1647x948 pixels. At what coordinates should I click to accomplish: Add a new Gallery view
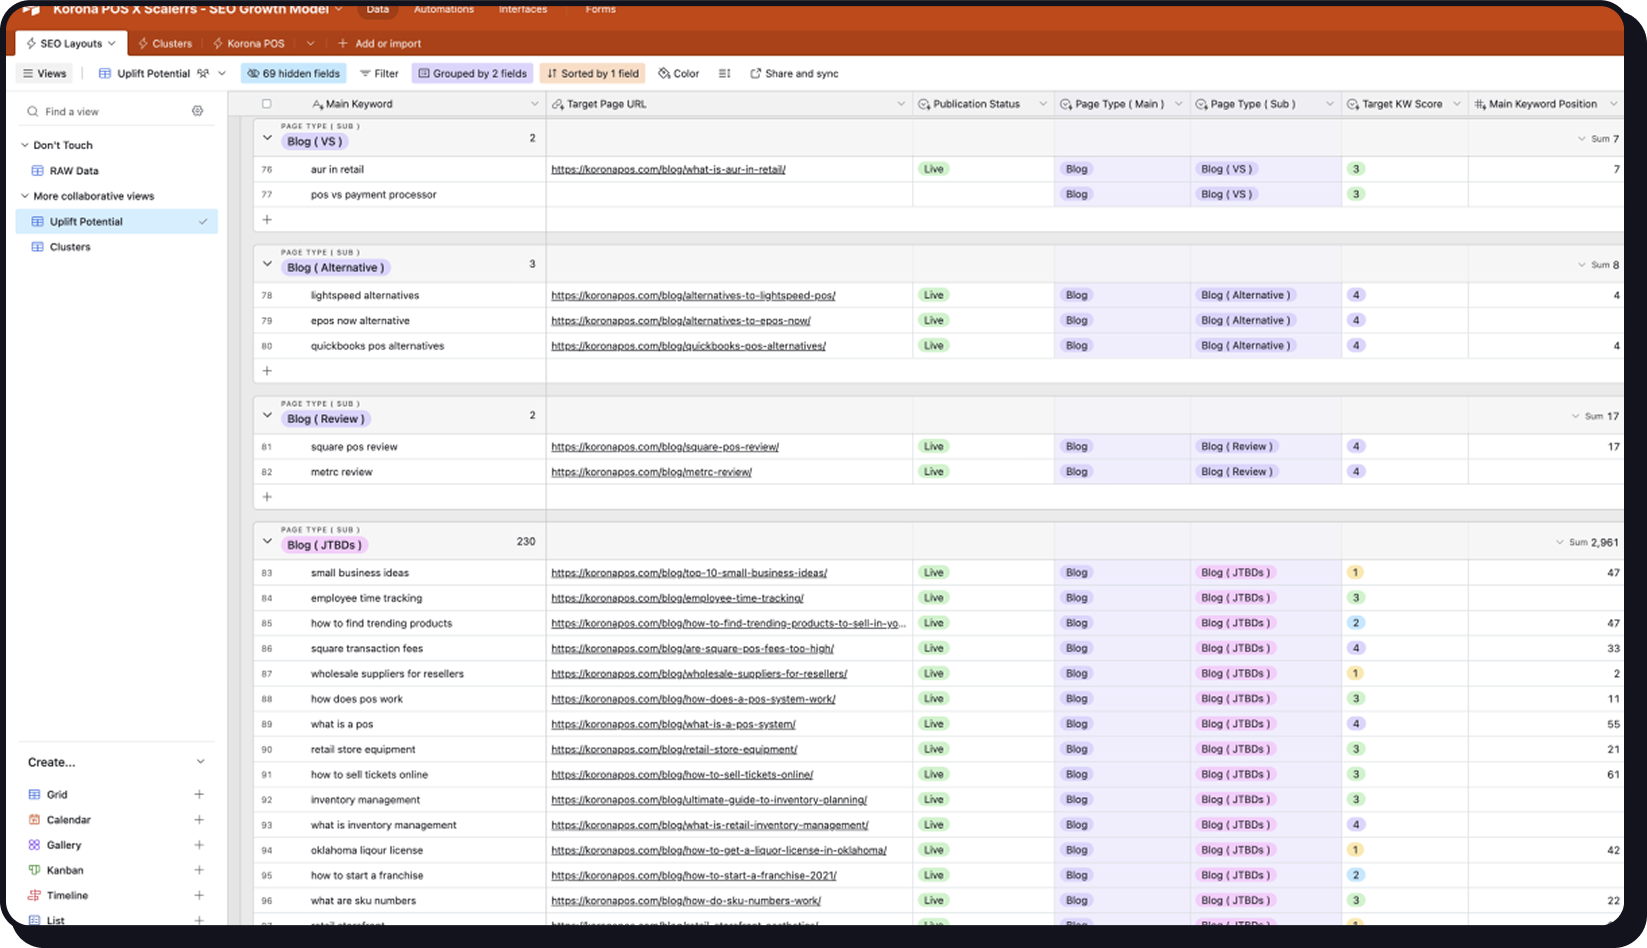(x=199, y=845)
